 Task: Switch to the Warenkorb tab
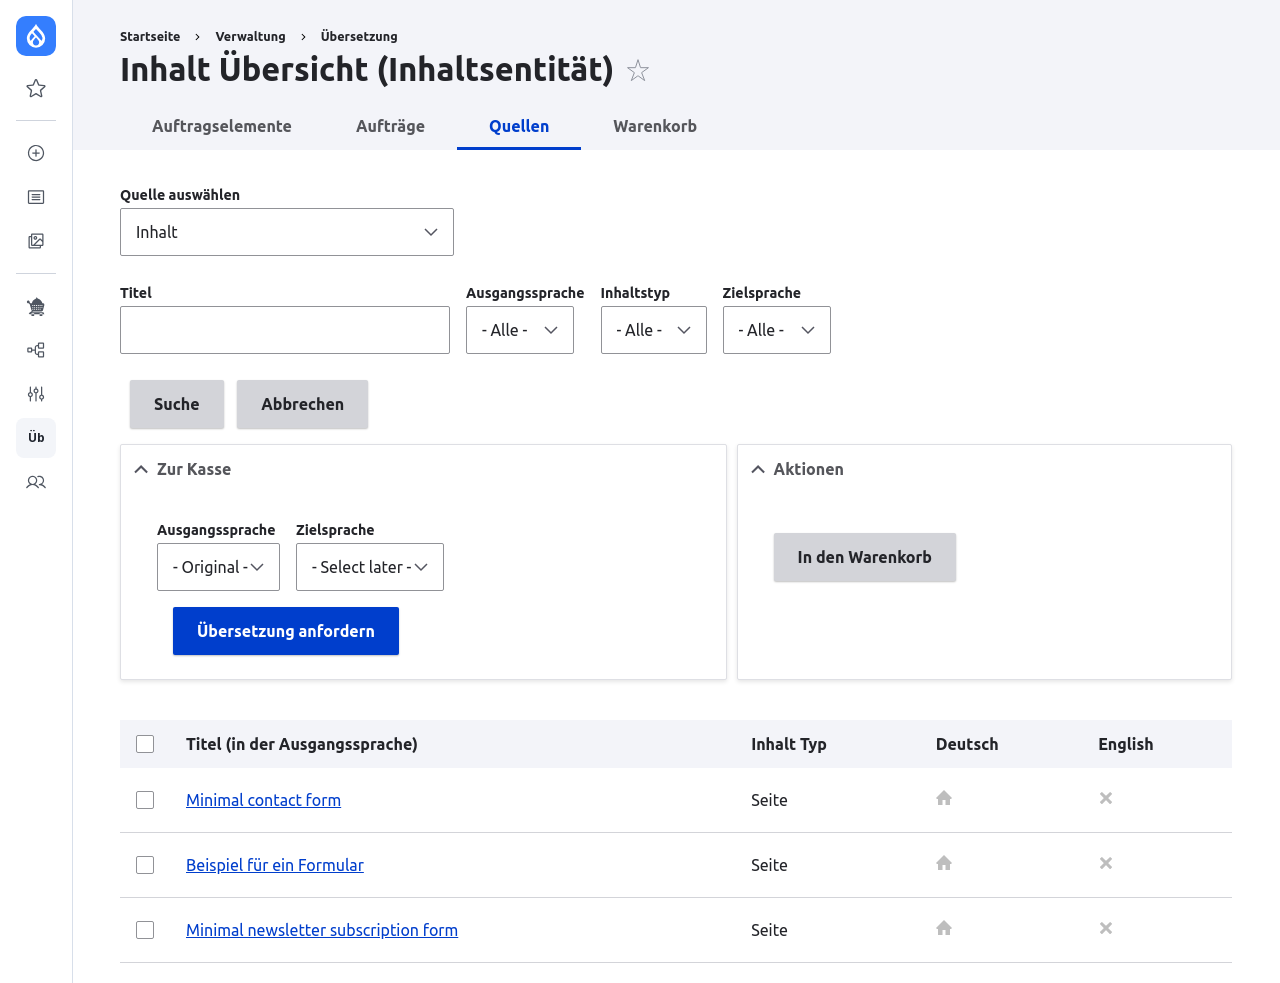(x=655, y=126)
